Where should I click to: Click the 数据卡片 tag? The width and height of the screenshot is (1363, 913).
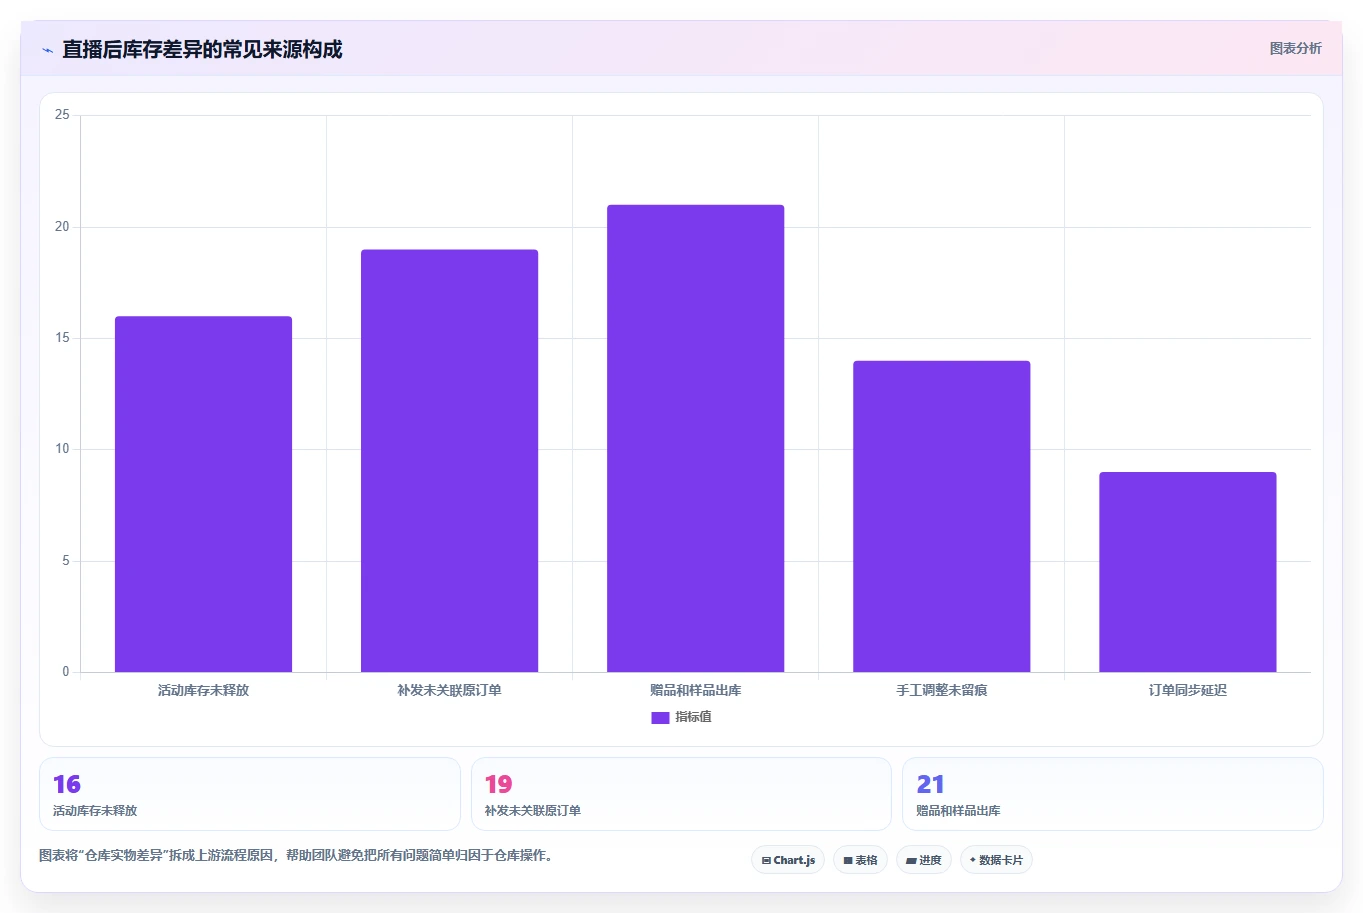point(996,860)
